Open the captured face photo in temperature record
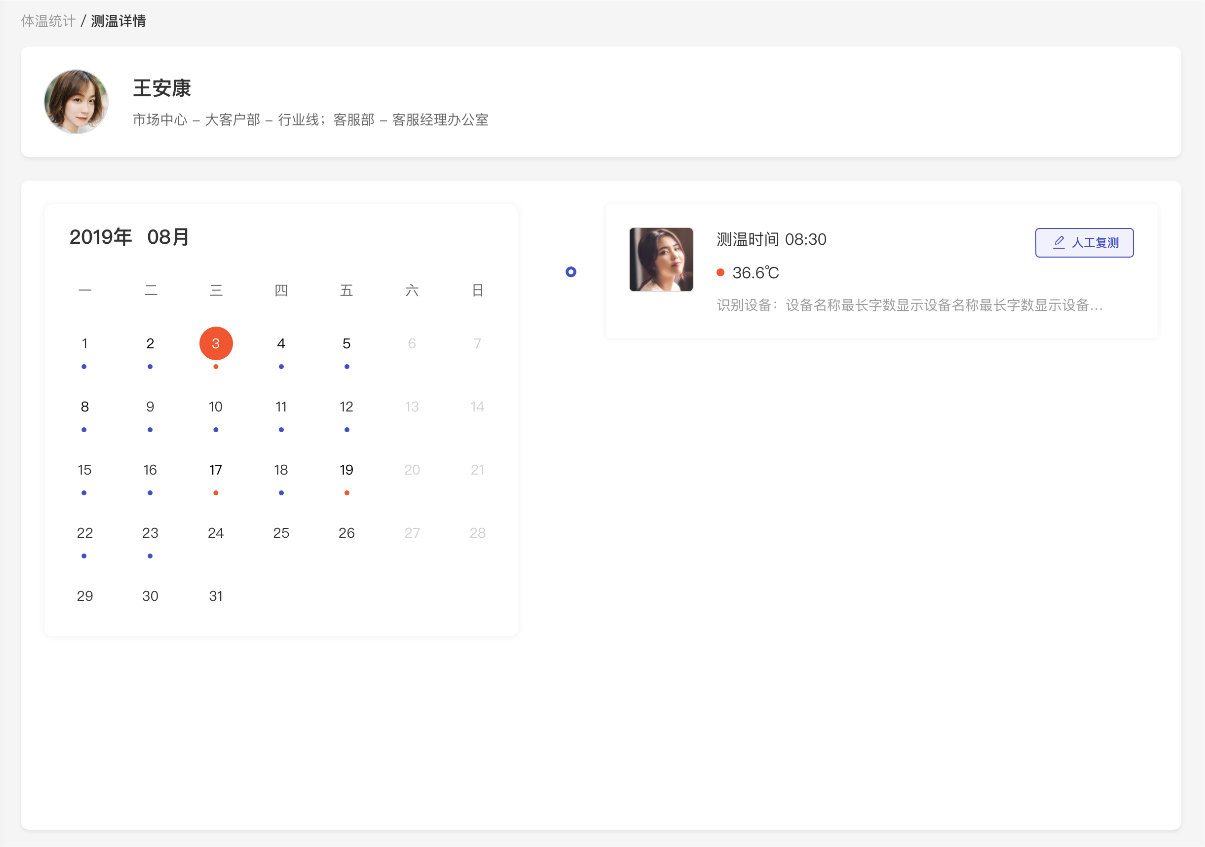This screenshot has height=847, width=1205. 661,259
